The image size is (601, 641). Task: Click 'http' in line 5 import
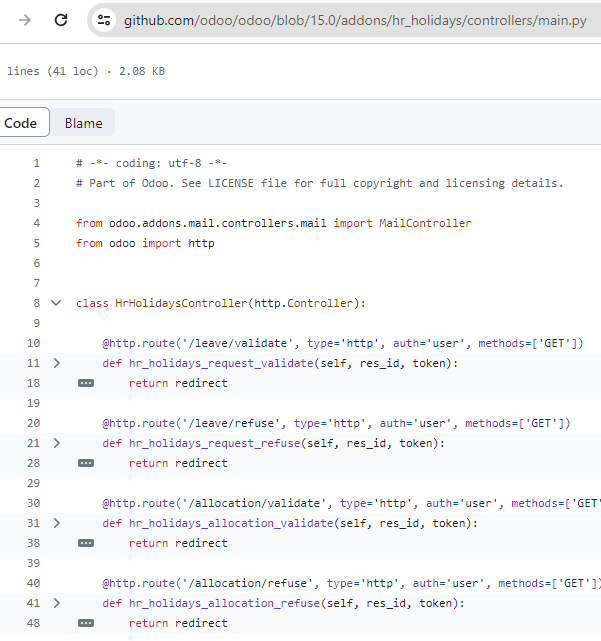point(201,243)
